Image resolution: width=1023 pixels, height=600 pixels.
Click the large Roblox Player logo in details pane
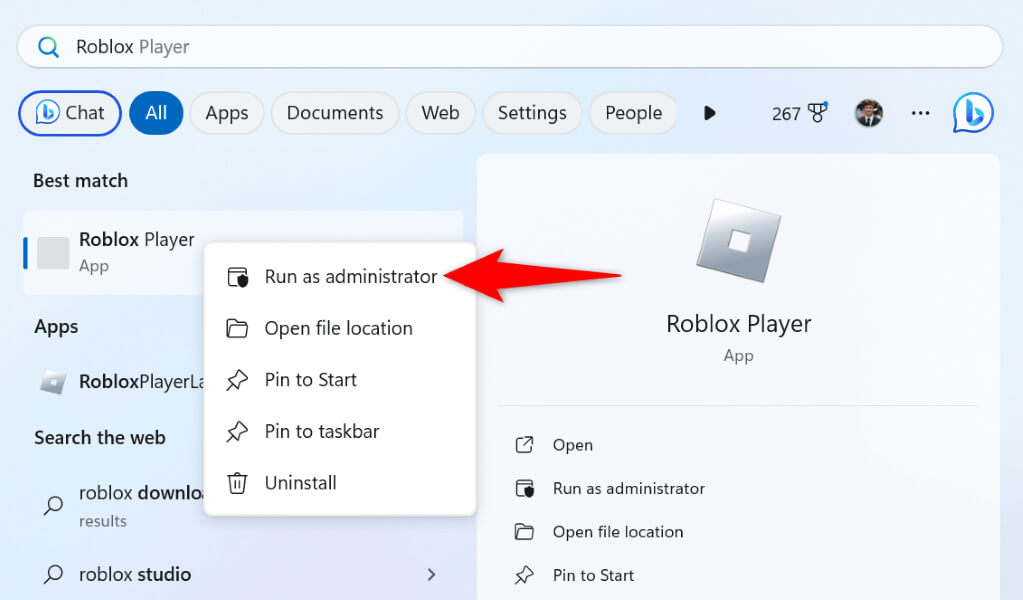pyautogui.click(x=739, y=241)
